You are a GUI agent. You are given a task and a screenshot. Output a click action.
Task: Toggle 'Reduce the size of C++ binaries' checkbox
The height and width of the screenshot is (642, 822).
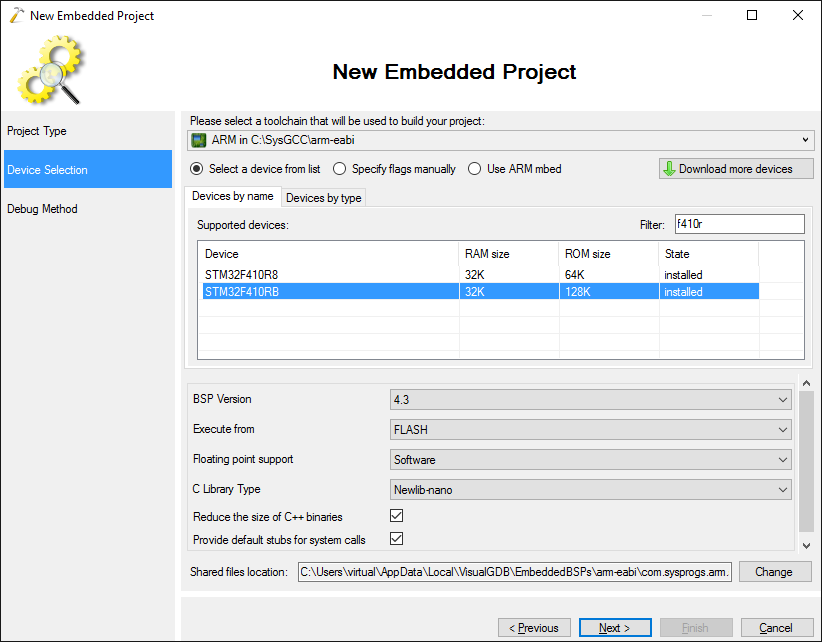coord(396,516)
